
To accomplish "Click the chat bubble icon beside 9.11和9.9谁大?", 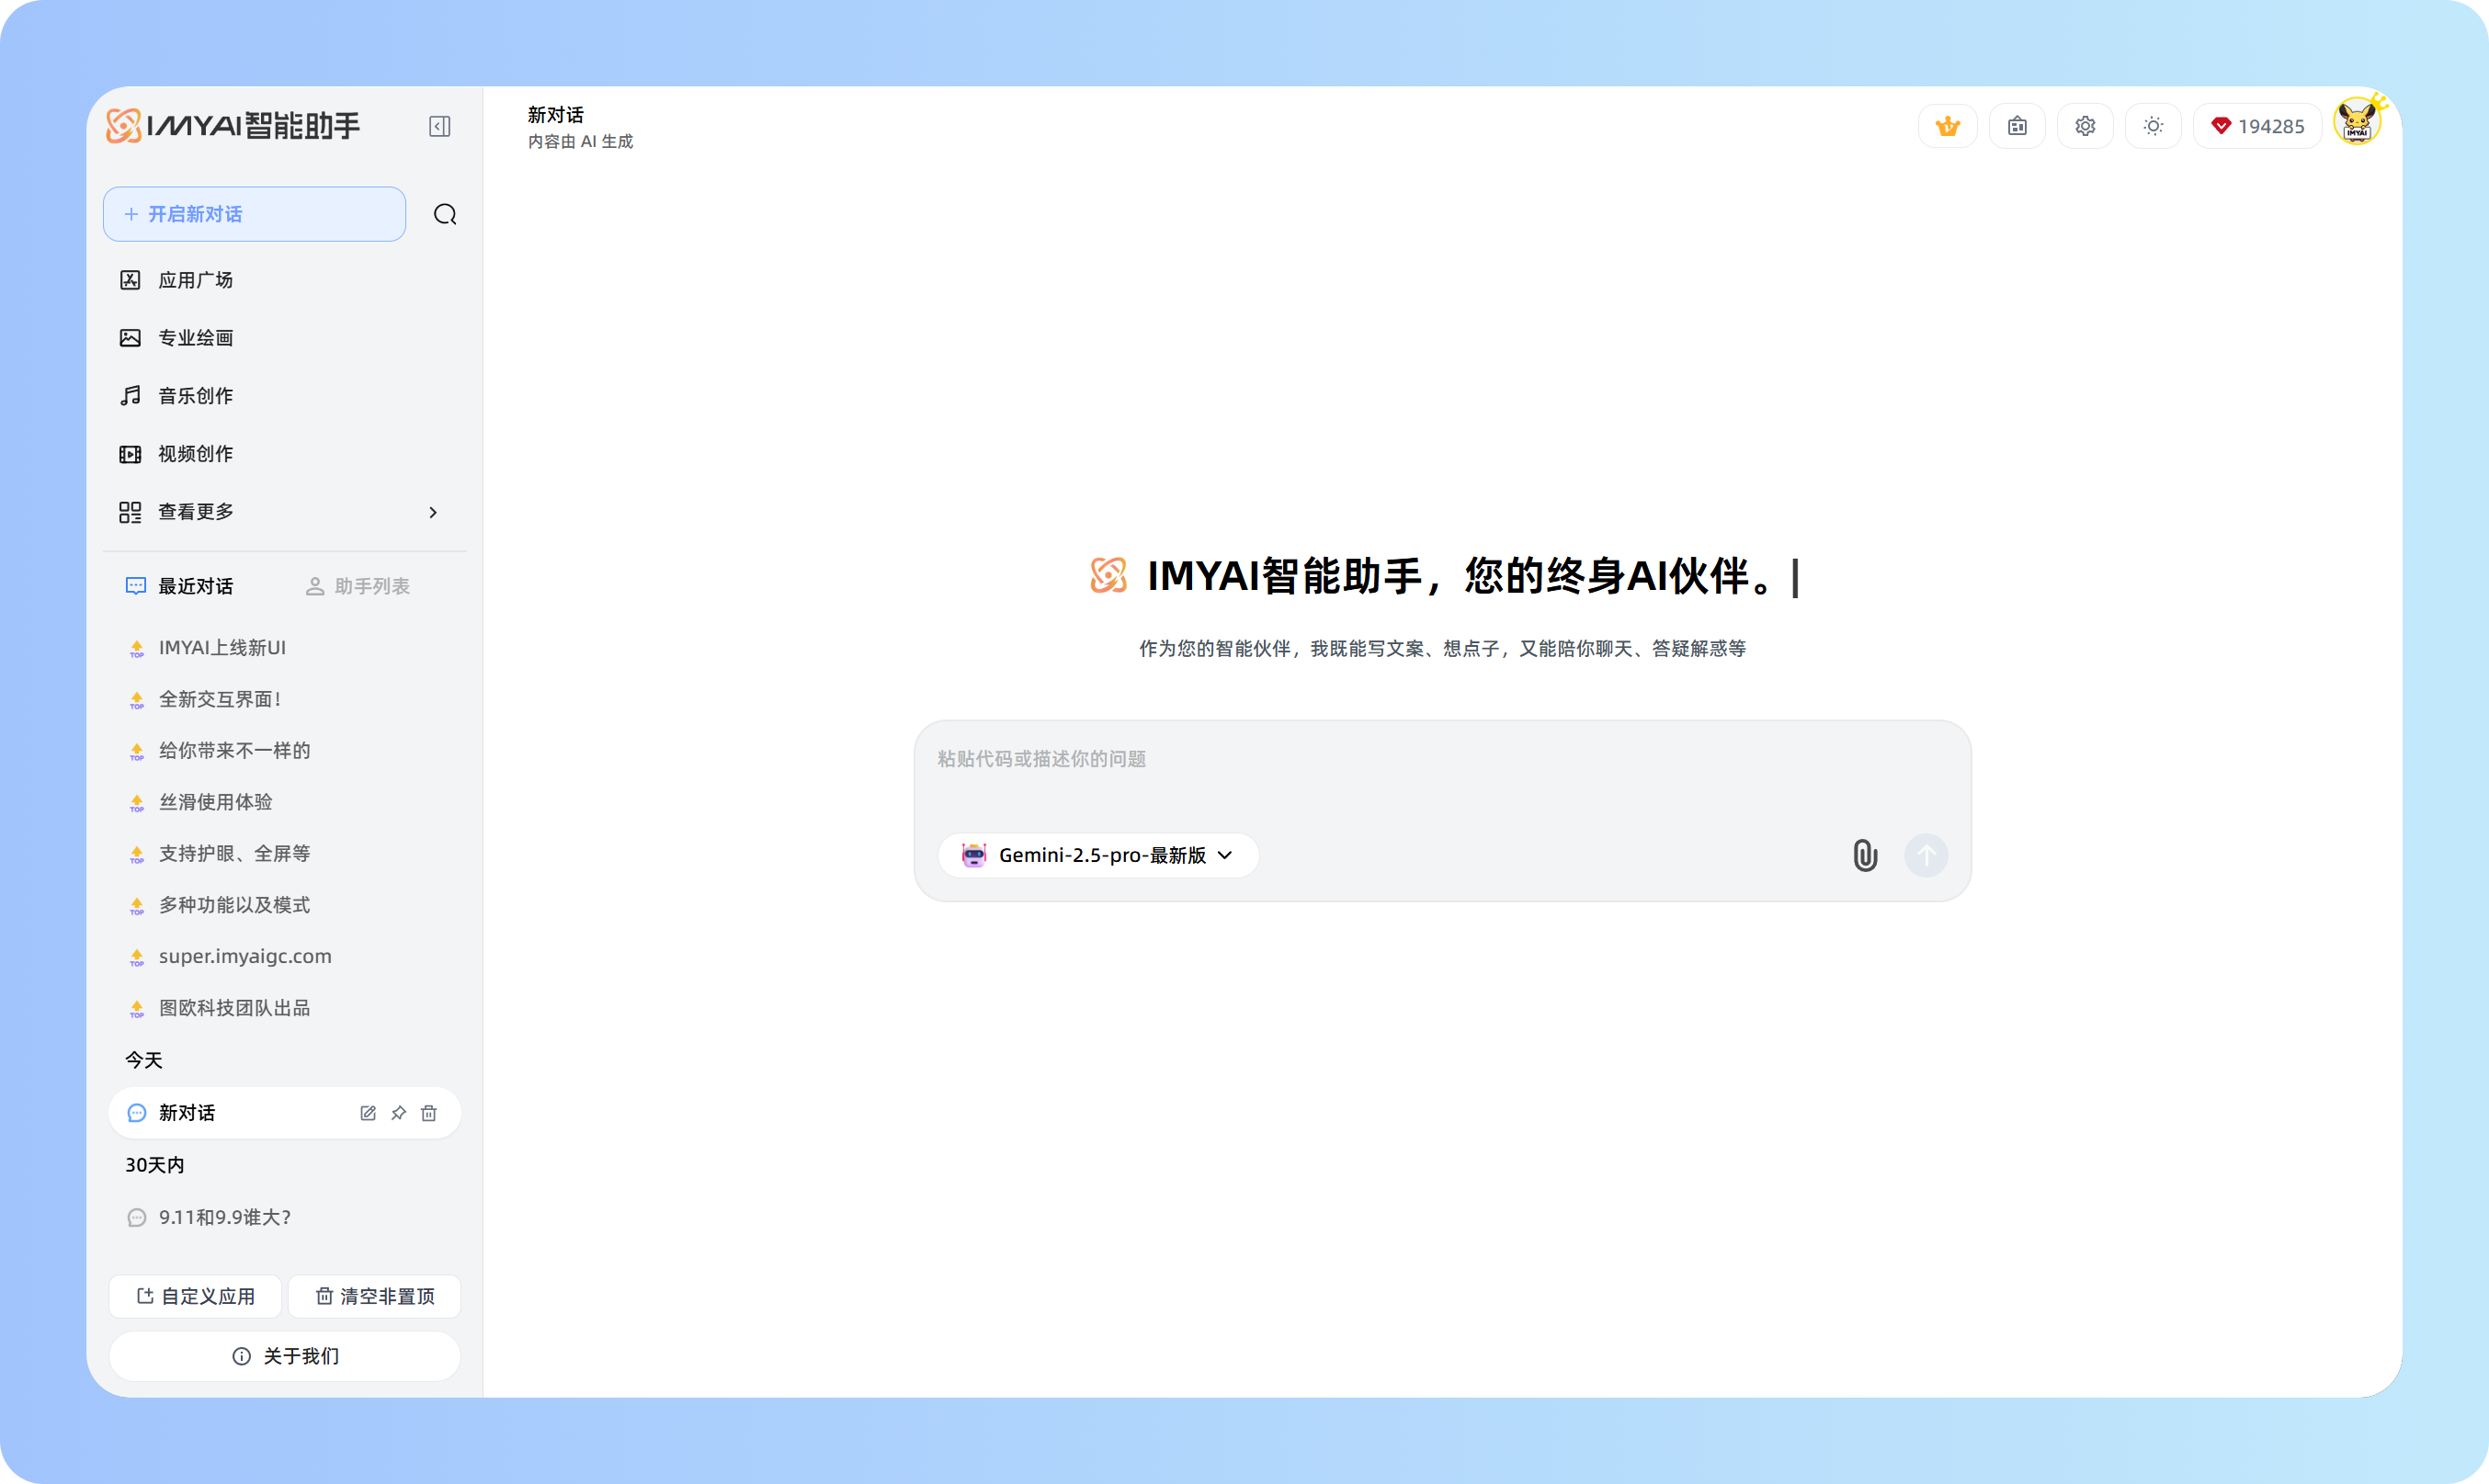I will coord(137,1218).
